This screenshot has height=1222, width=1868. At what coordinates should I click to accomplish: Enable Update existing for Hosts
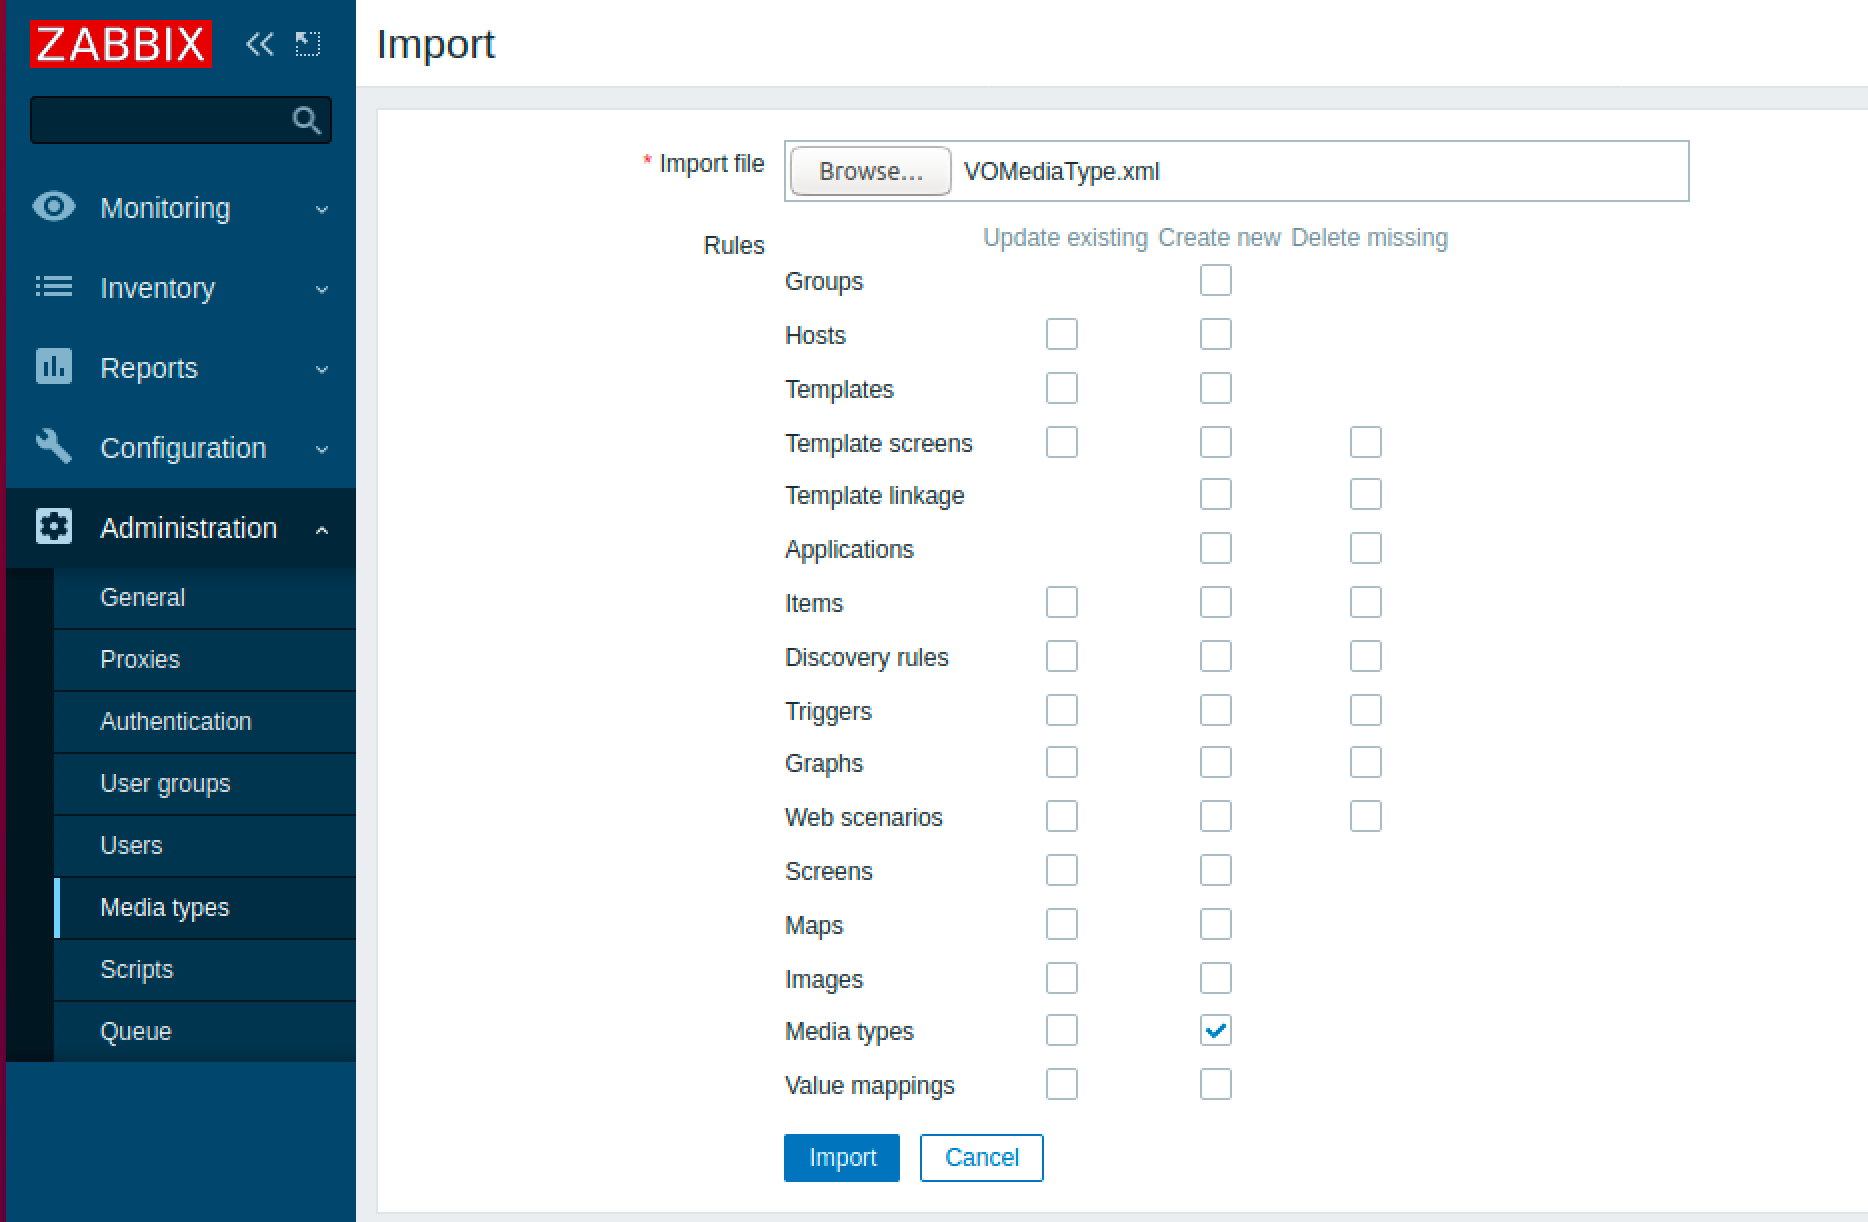[1061, 334]
